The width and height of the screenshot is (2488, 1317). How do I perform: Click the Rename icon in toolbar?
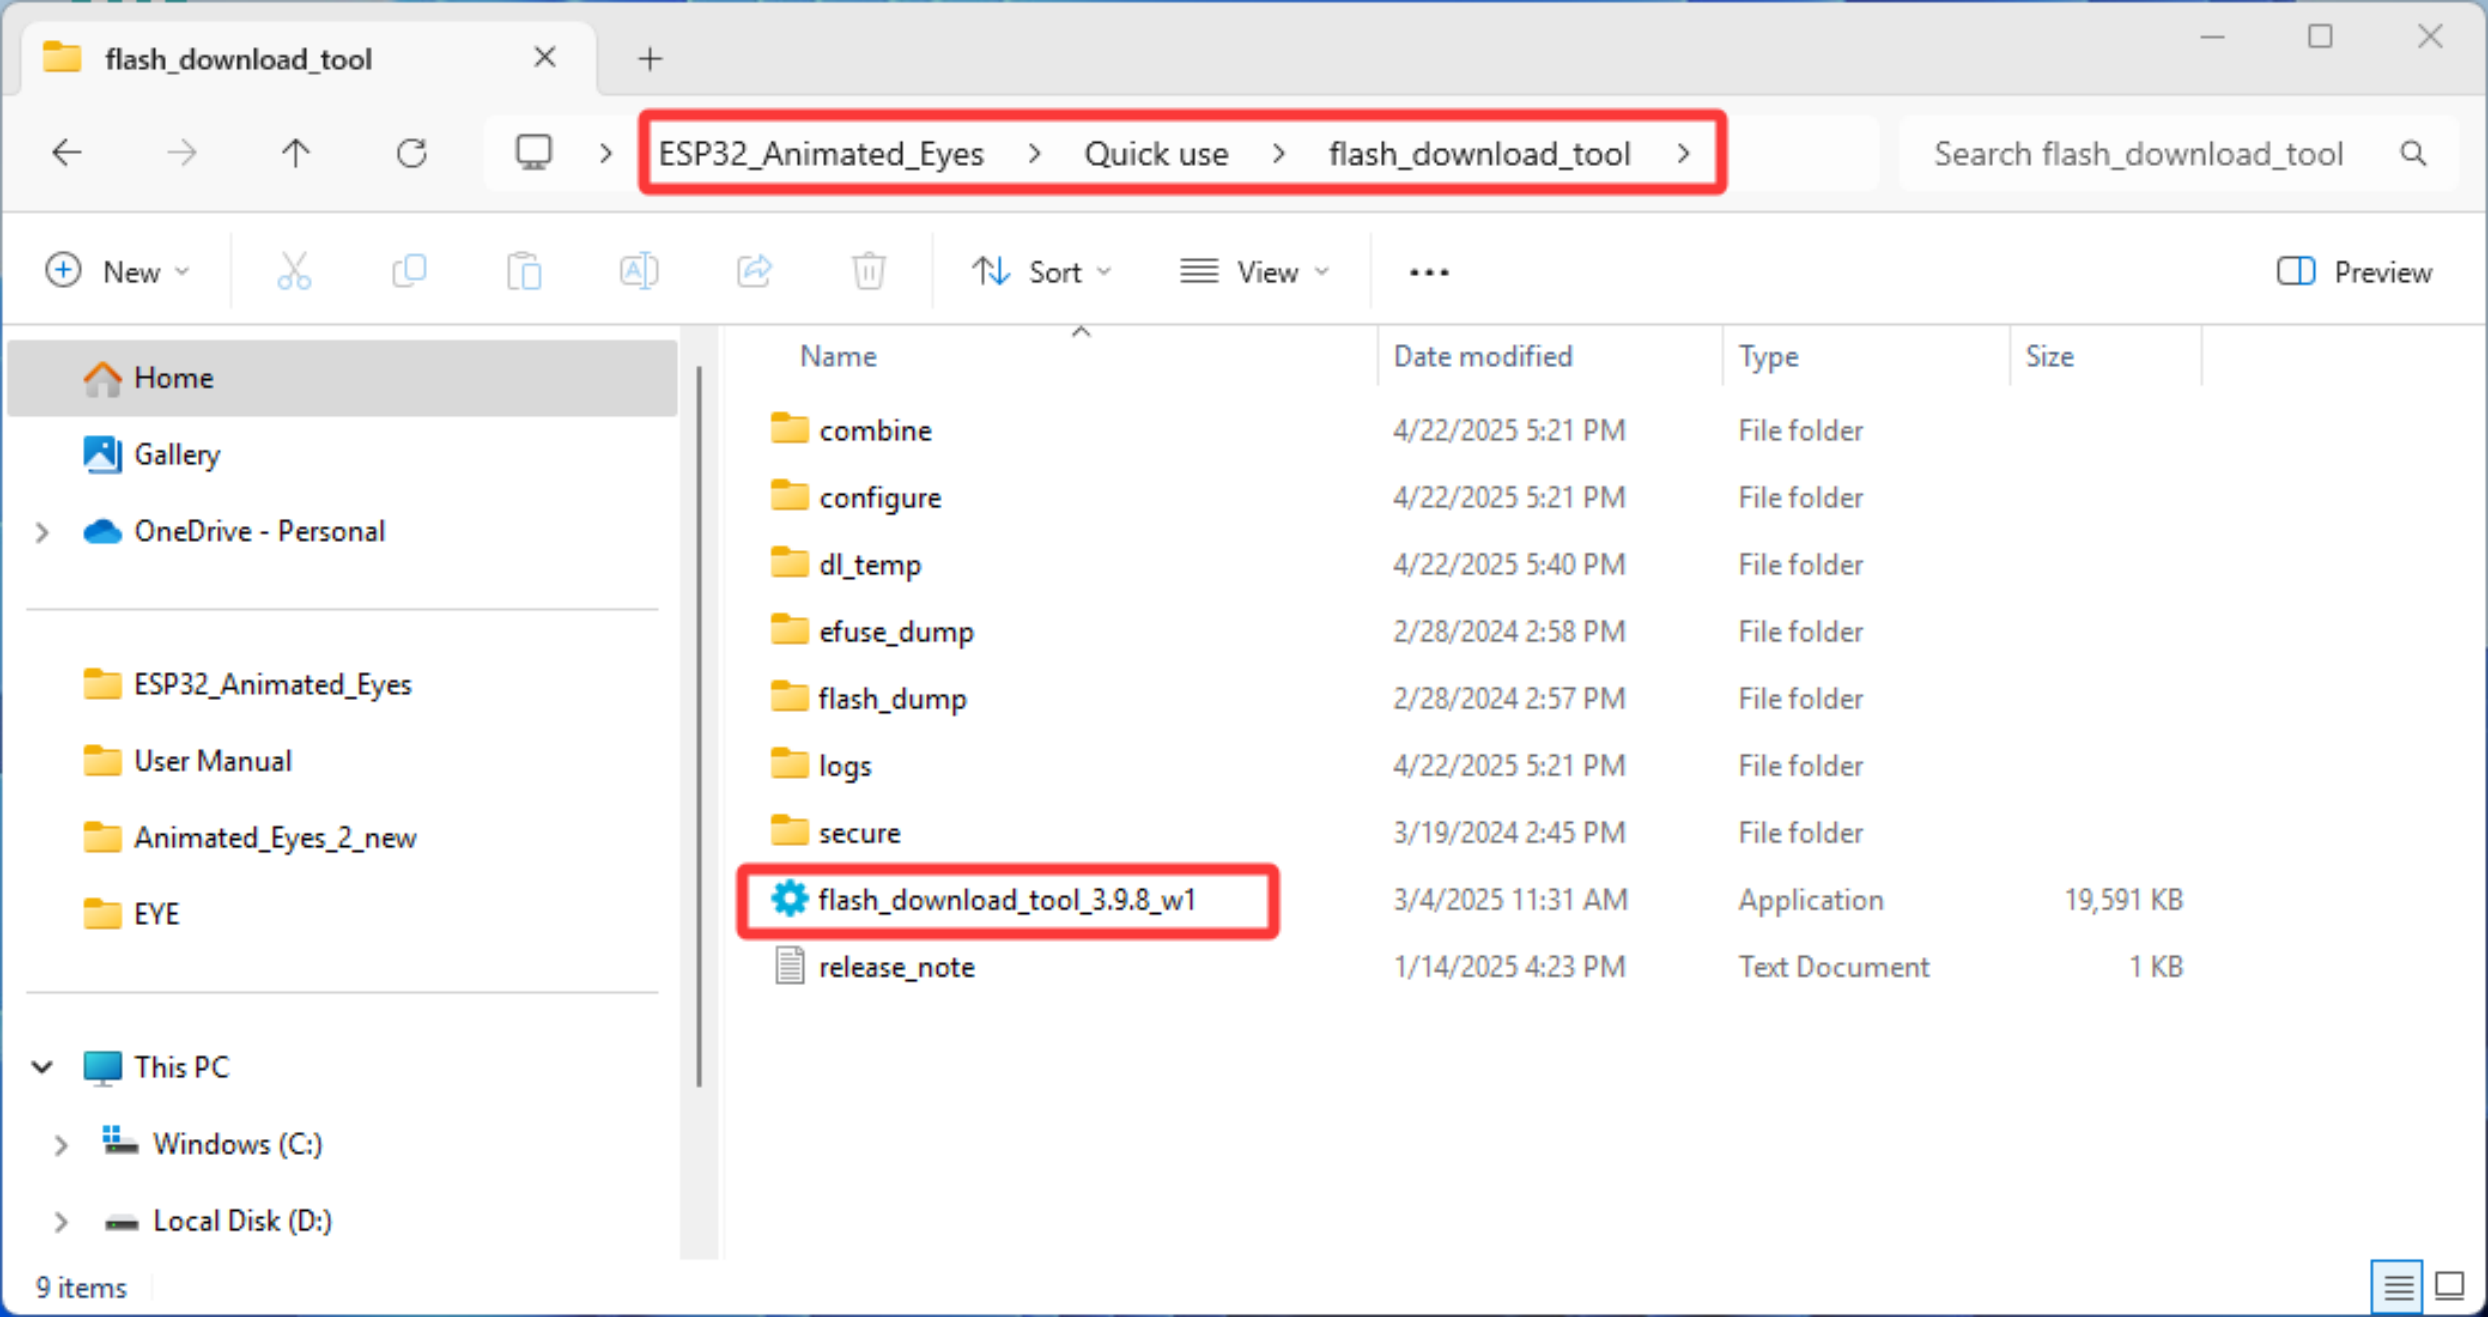[639, 271]
